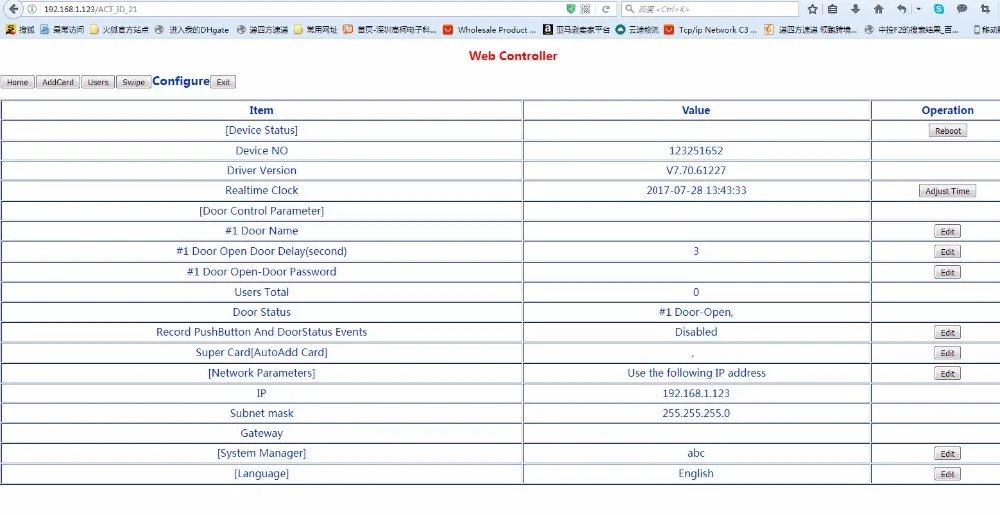Bookmark this page with the star icon

tap(812, 9)
